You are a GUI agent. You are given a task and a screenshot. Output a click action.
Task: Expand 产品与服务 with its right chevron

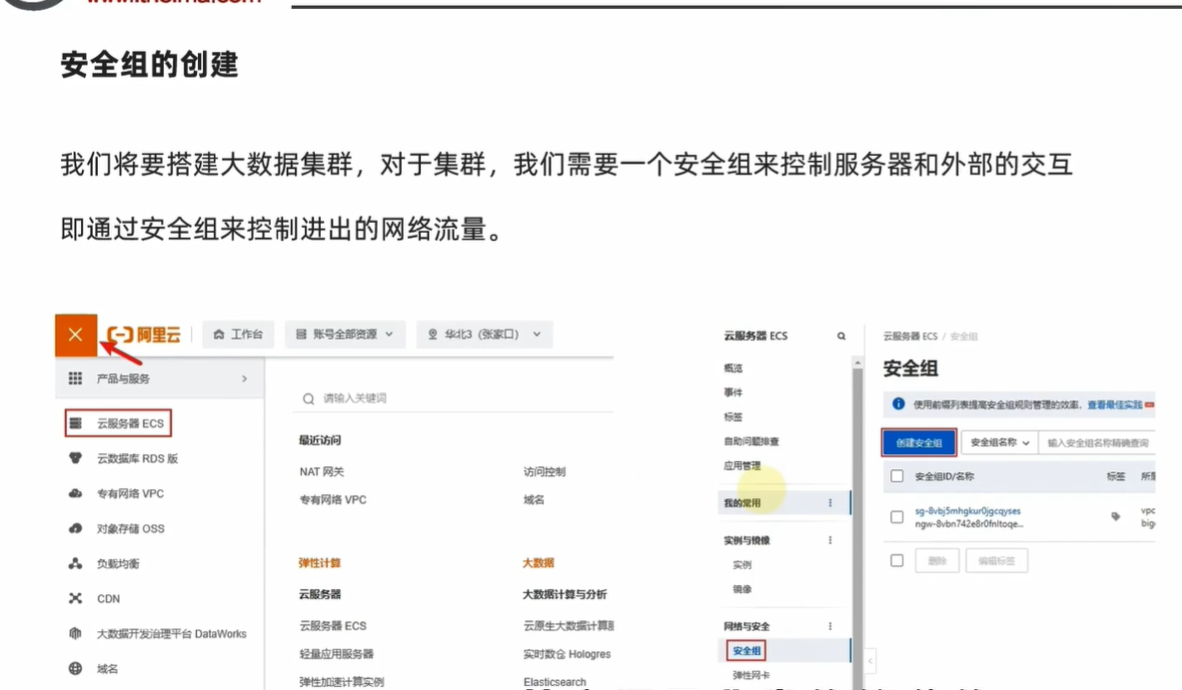244,379
